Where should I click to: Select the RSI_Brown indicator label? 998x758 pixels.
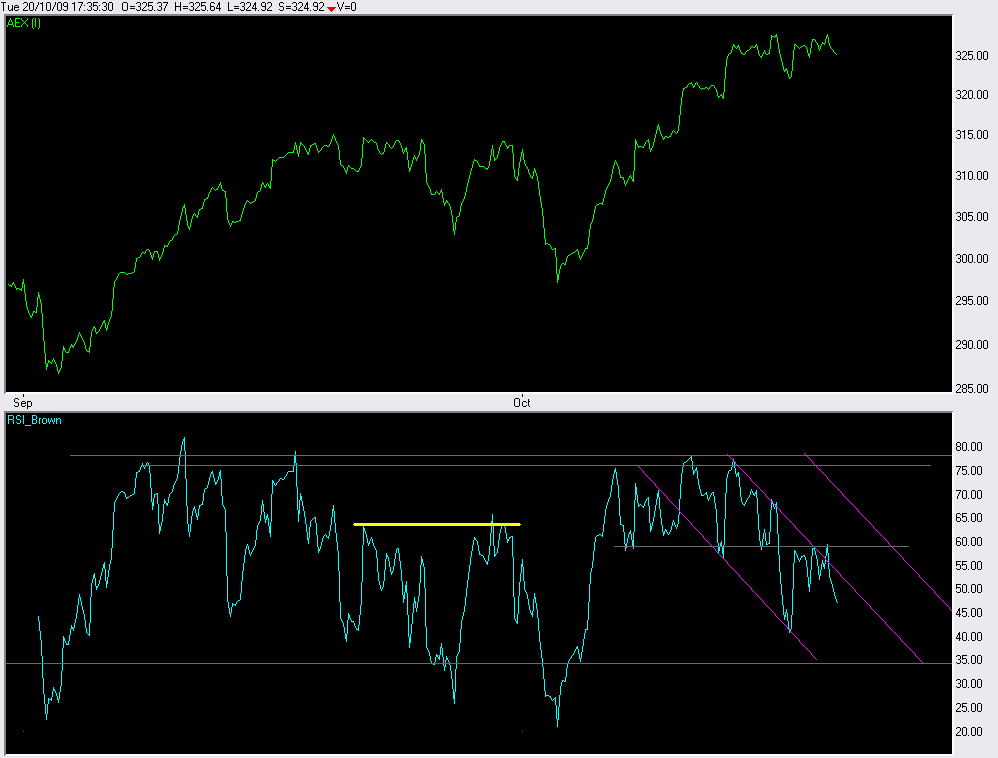34,420
